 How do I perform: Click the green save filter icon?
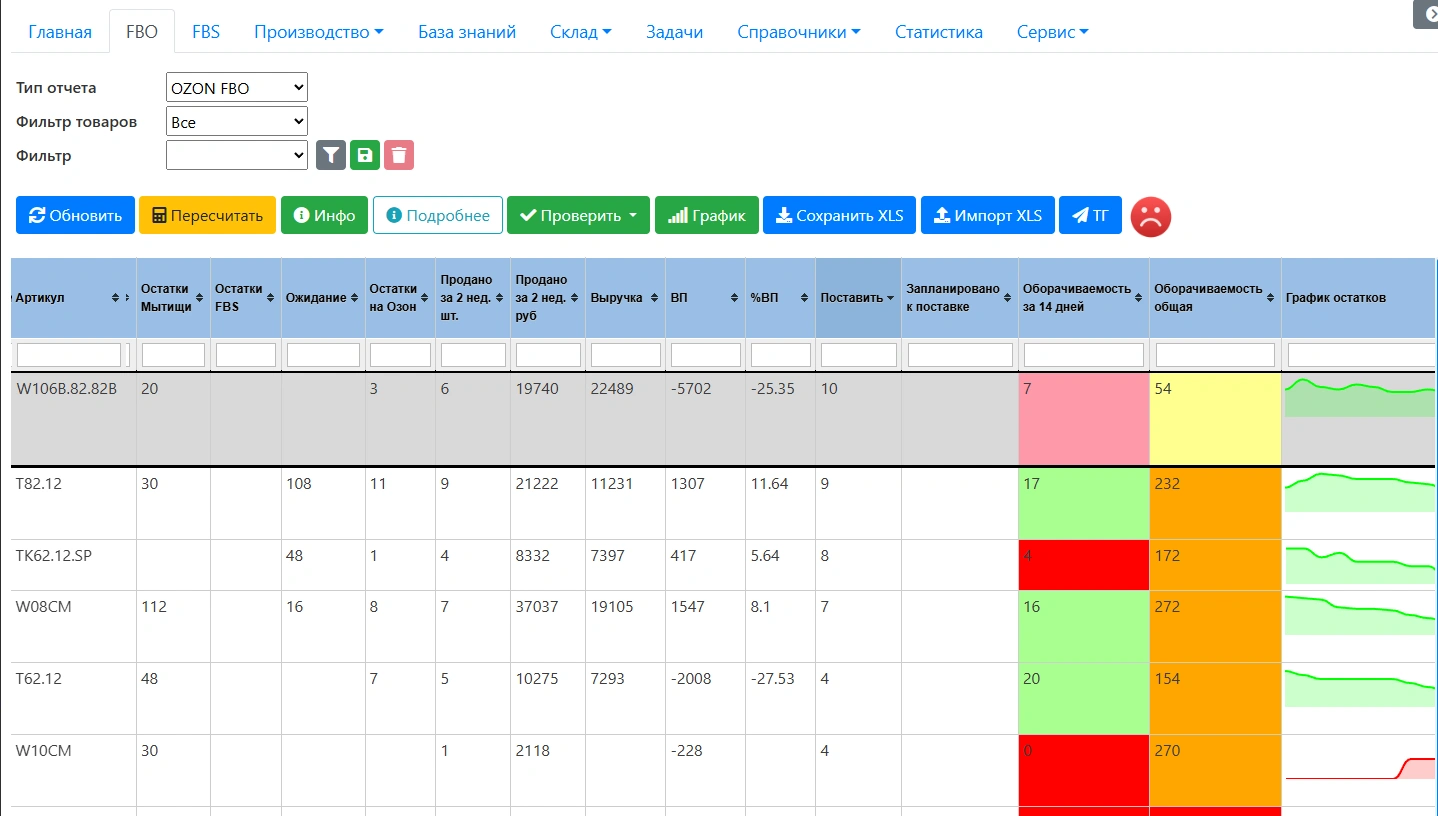[365, 155]
